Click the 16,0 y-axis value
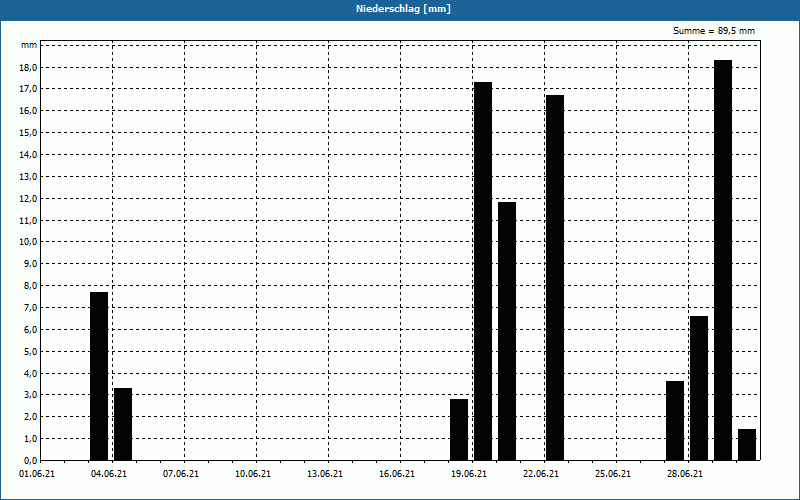Image resolution: width=800 pixels, height=500 pixels. coord(29,111)
